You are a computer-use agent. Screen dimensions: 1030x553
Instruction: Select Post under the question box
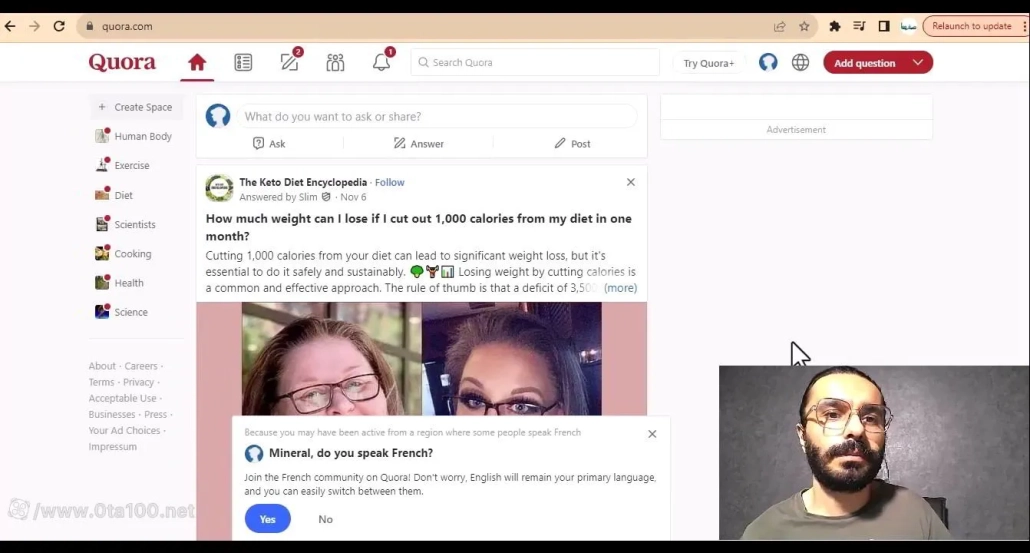(x=572, y=143)
